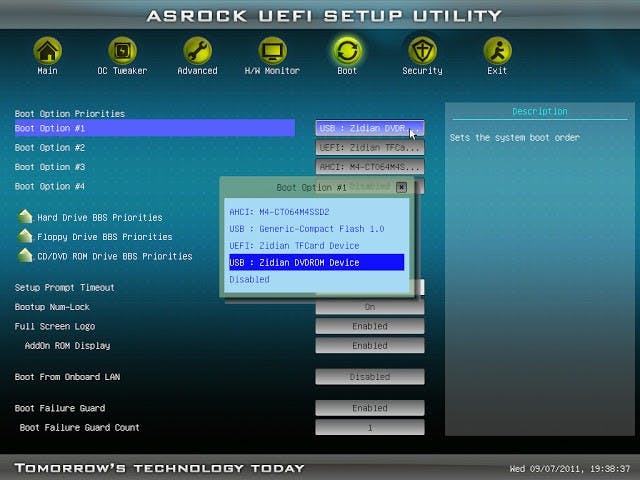Open Hard Drive BBS Priorities submenu
The height and width of the screenshot is (480, 640).
click(100, 217)
